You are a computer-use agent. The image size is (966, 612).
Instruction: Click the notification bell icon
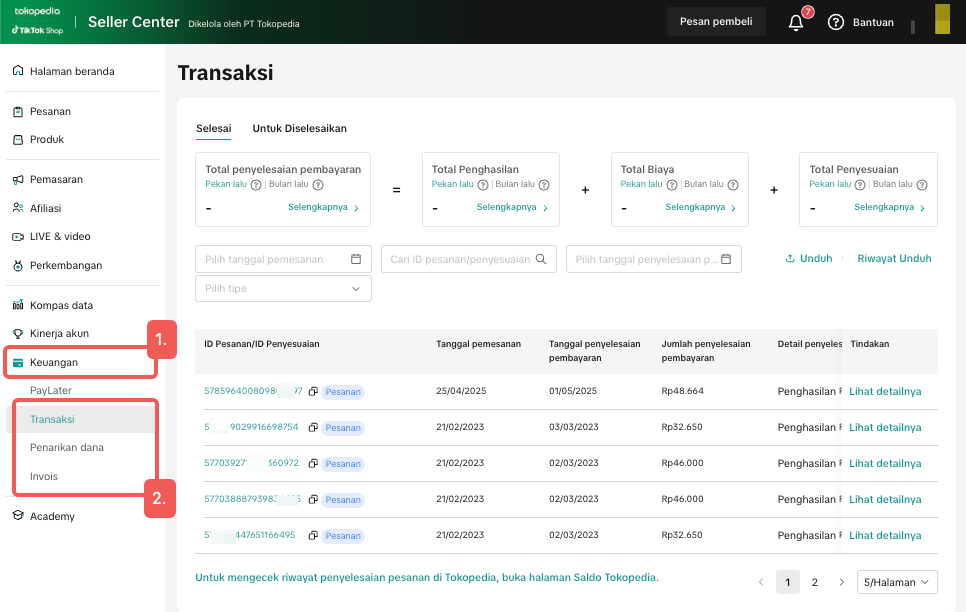pos(796,23)
